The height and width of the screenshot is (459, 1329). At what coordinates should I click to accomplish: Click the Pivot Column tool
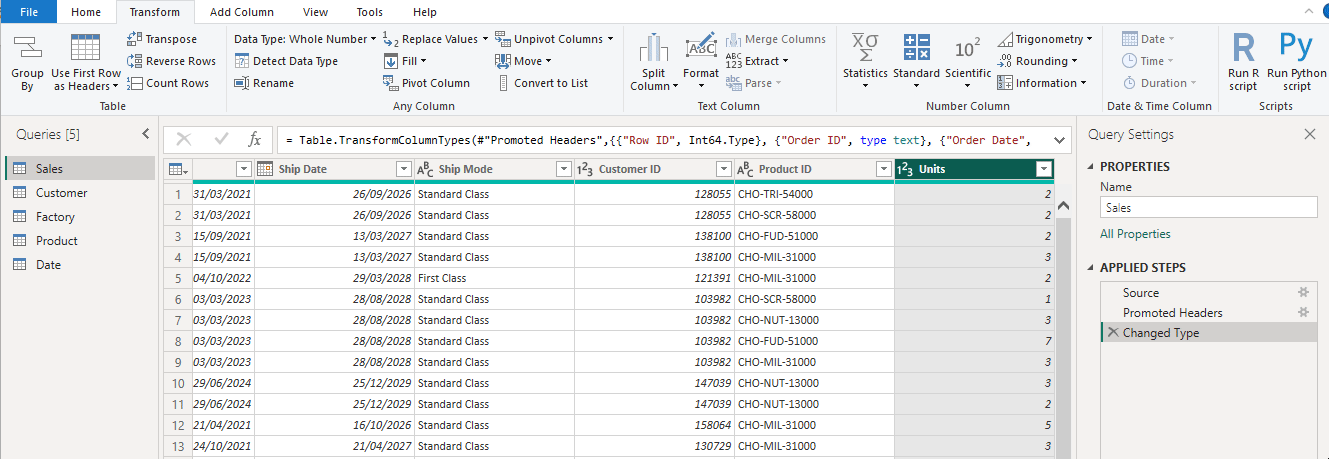tap(427, 83)
